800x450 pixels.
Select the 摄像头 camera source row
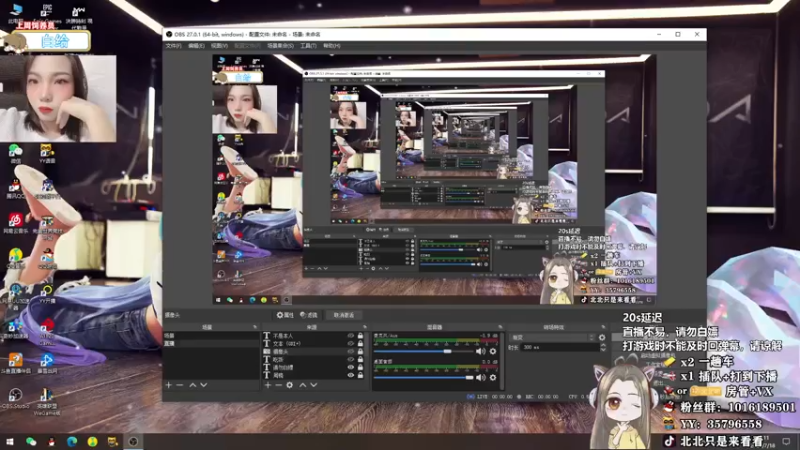coord(315,352)
